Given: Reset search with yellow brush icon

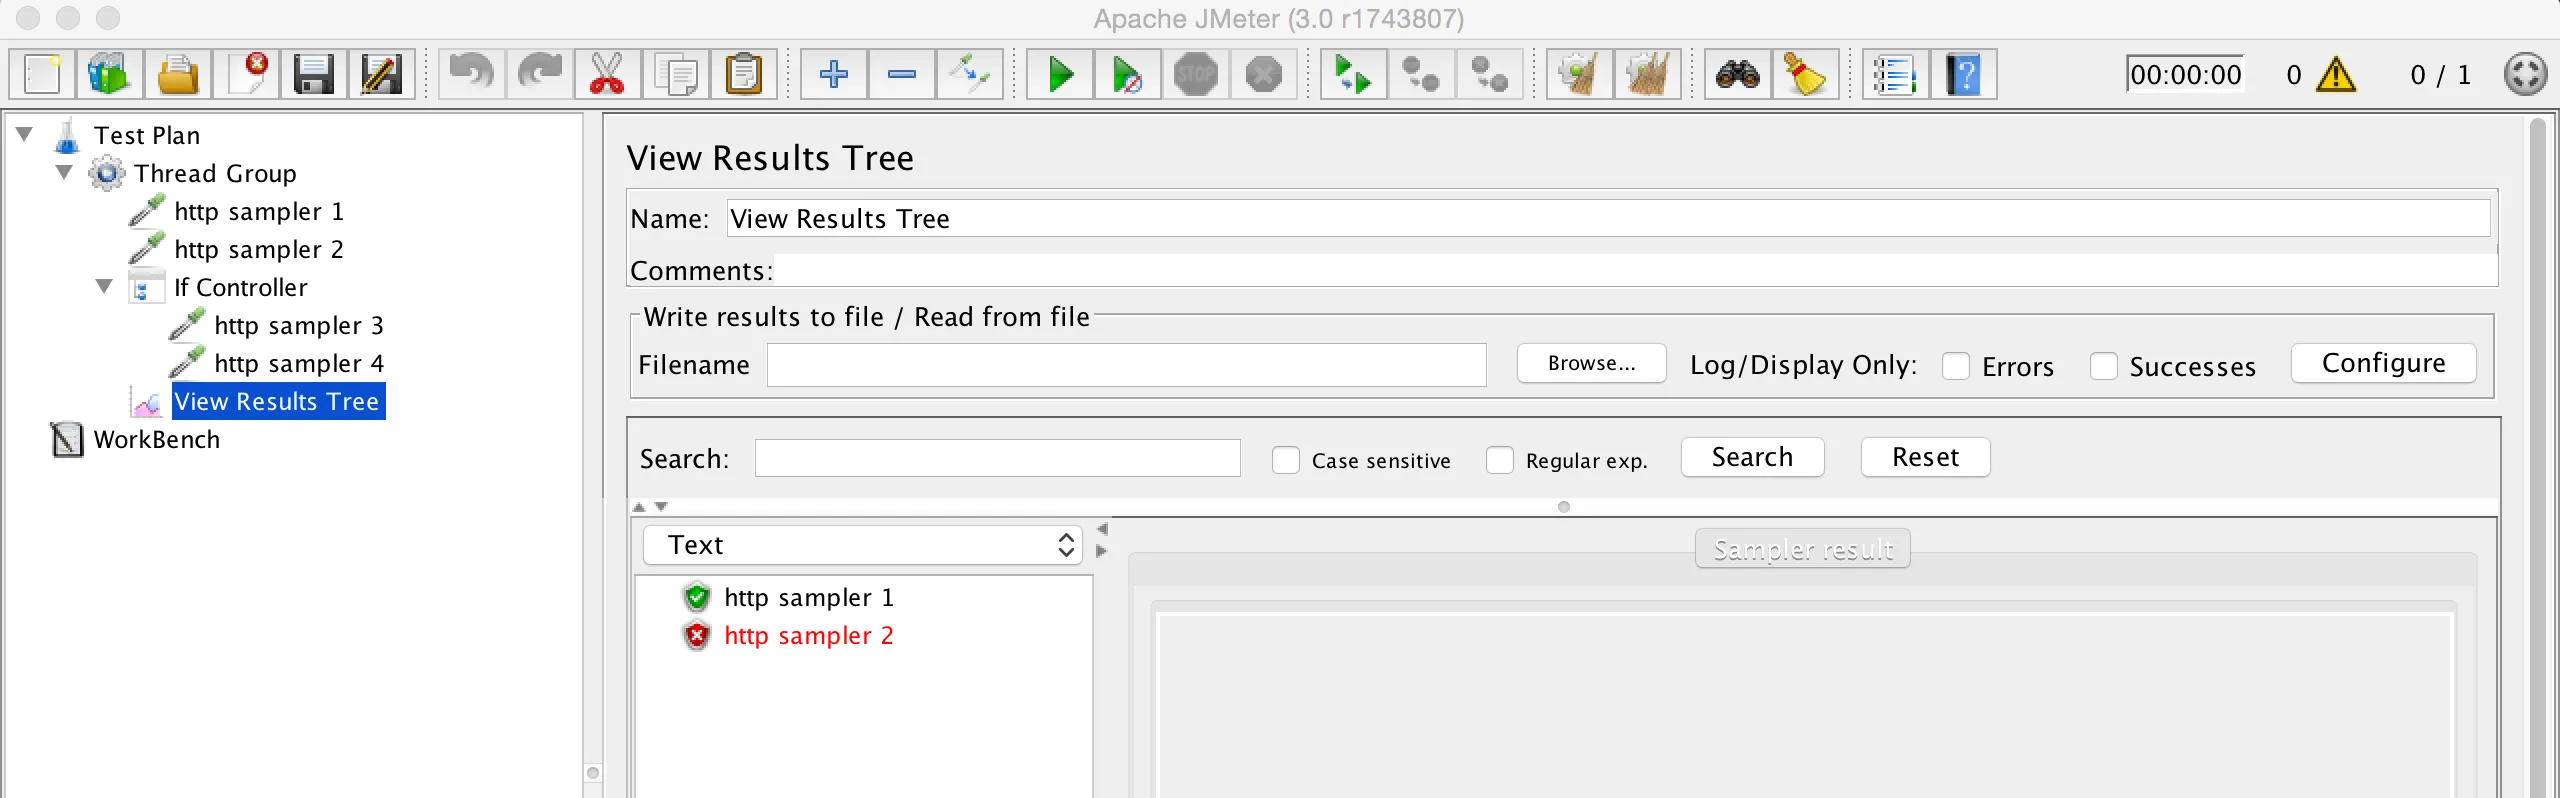Looking at the screenshot, I should tap(1806, 74).
